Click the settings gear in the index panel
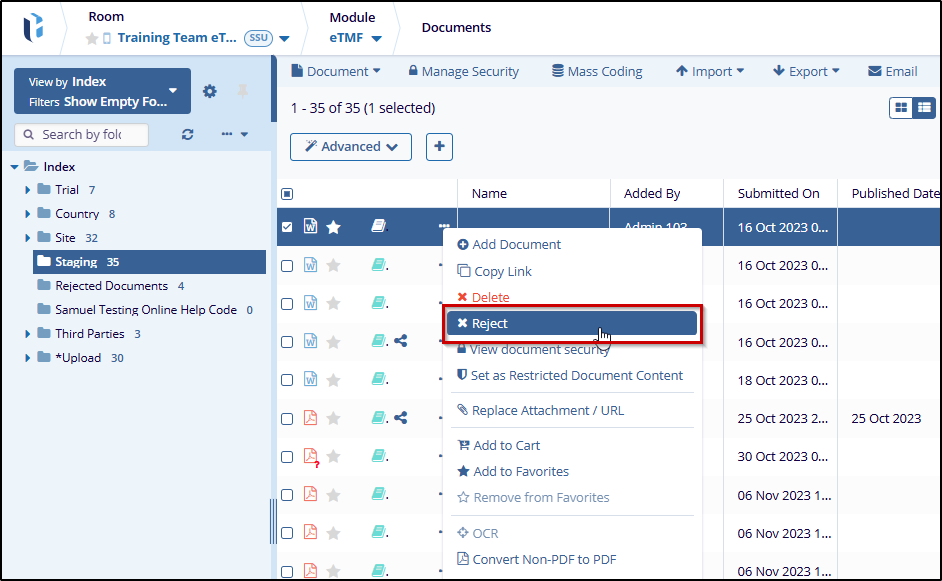Image resolution: width=942 pixels, height=581 pixels. [209, 91]
